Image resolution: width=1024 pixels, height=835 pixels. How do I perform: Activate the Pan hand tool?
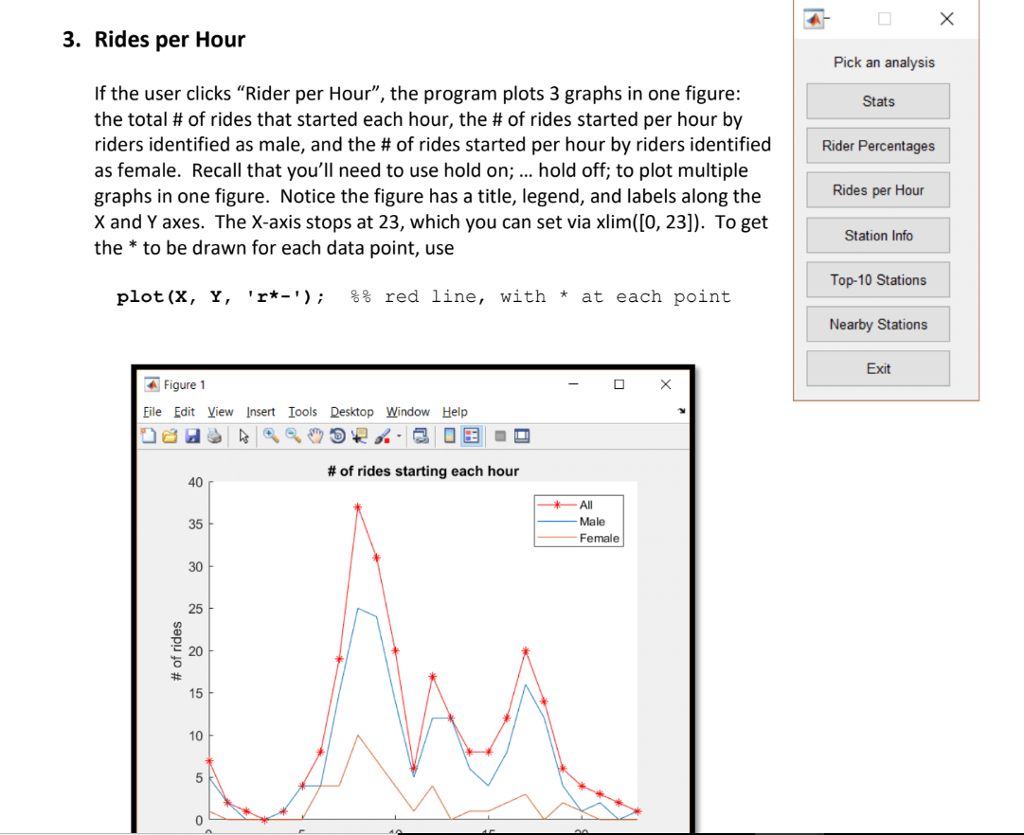315,436
